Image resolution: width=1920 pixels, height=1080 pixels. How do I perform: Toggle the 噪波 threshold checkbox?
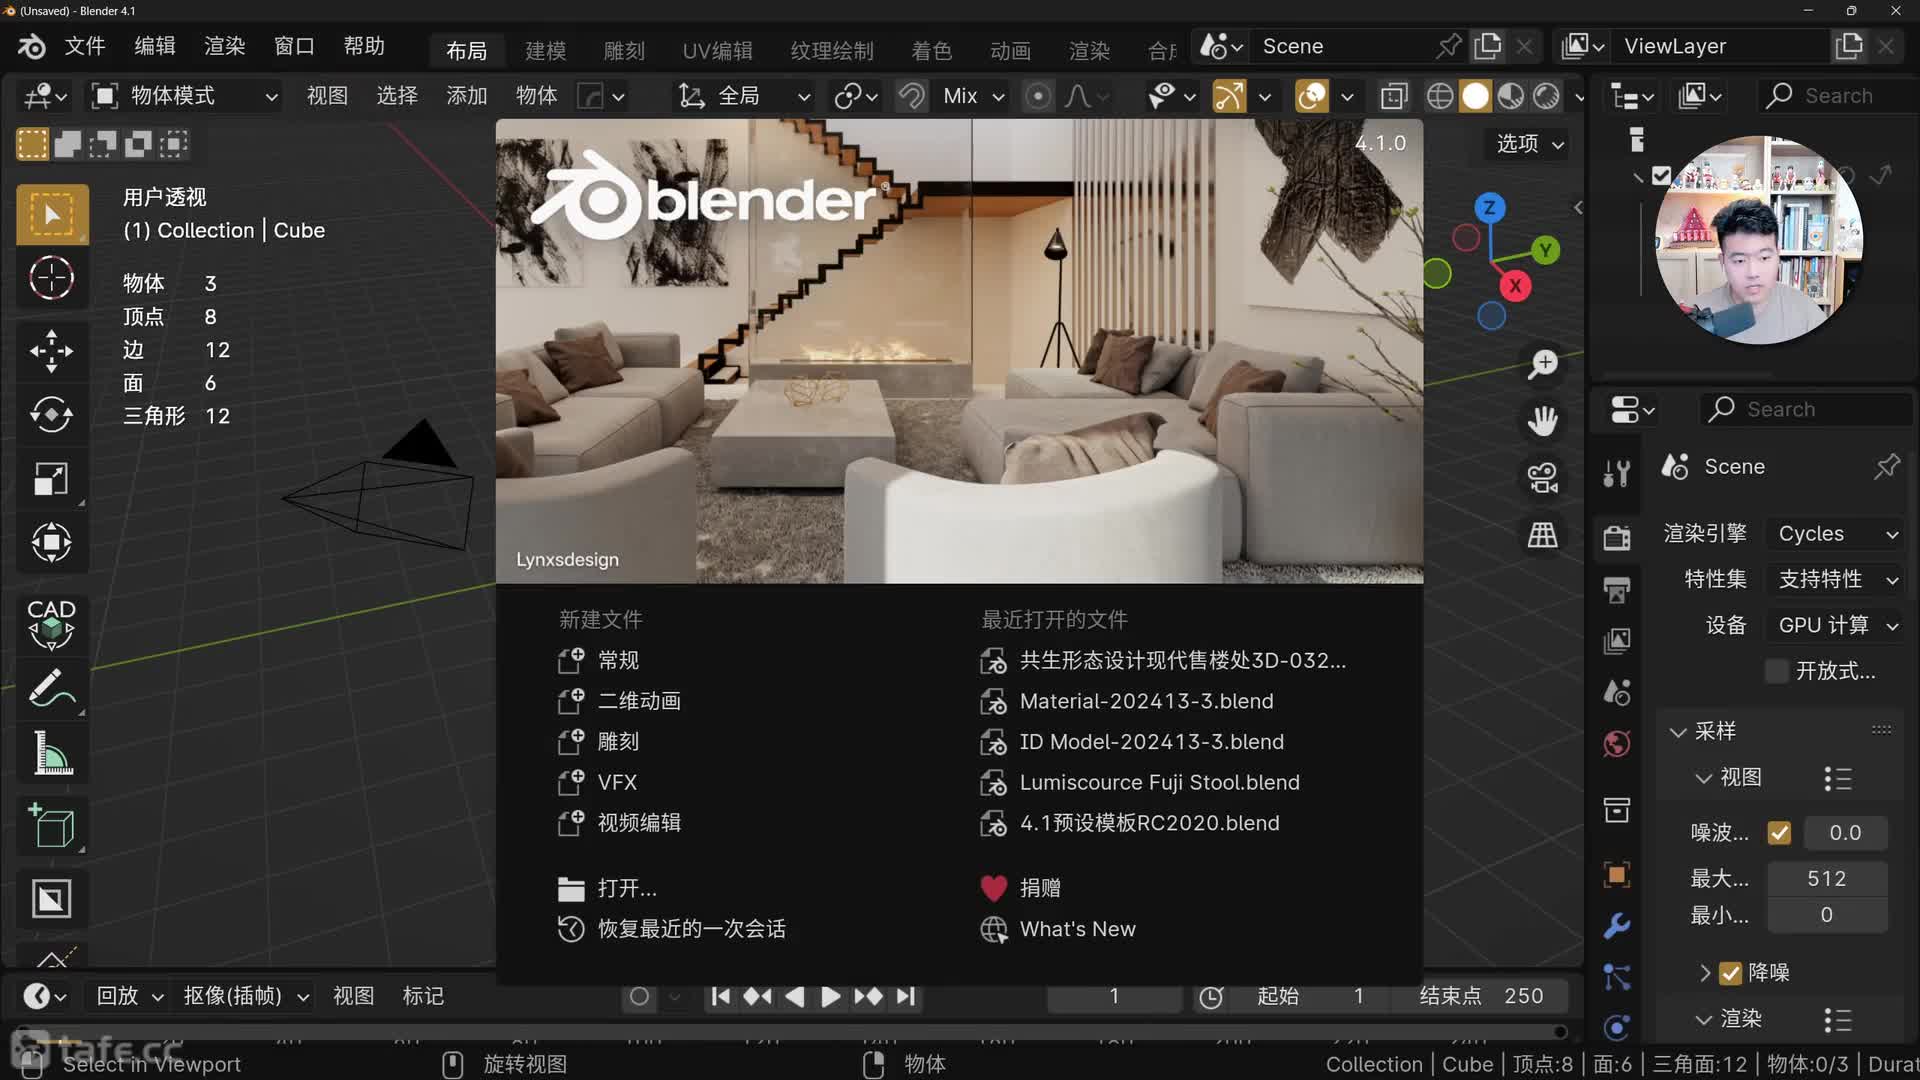[x=1779, y=832]
